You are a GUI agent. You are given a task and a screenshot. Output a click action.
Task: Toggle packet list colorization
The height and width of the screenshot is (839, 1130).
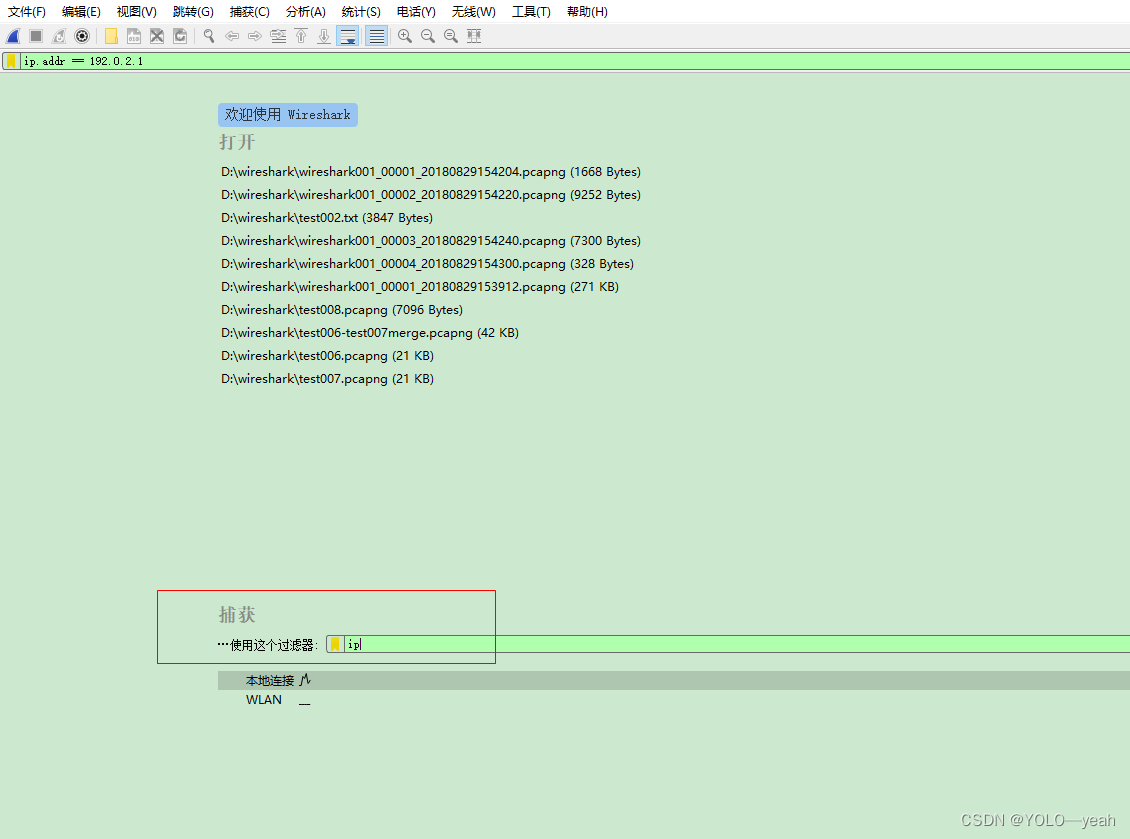pyautogui.click(x=377, y=36)
